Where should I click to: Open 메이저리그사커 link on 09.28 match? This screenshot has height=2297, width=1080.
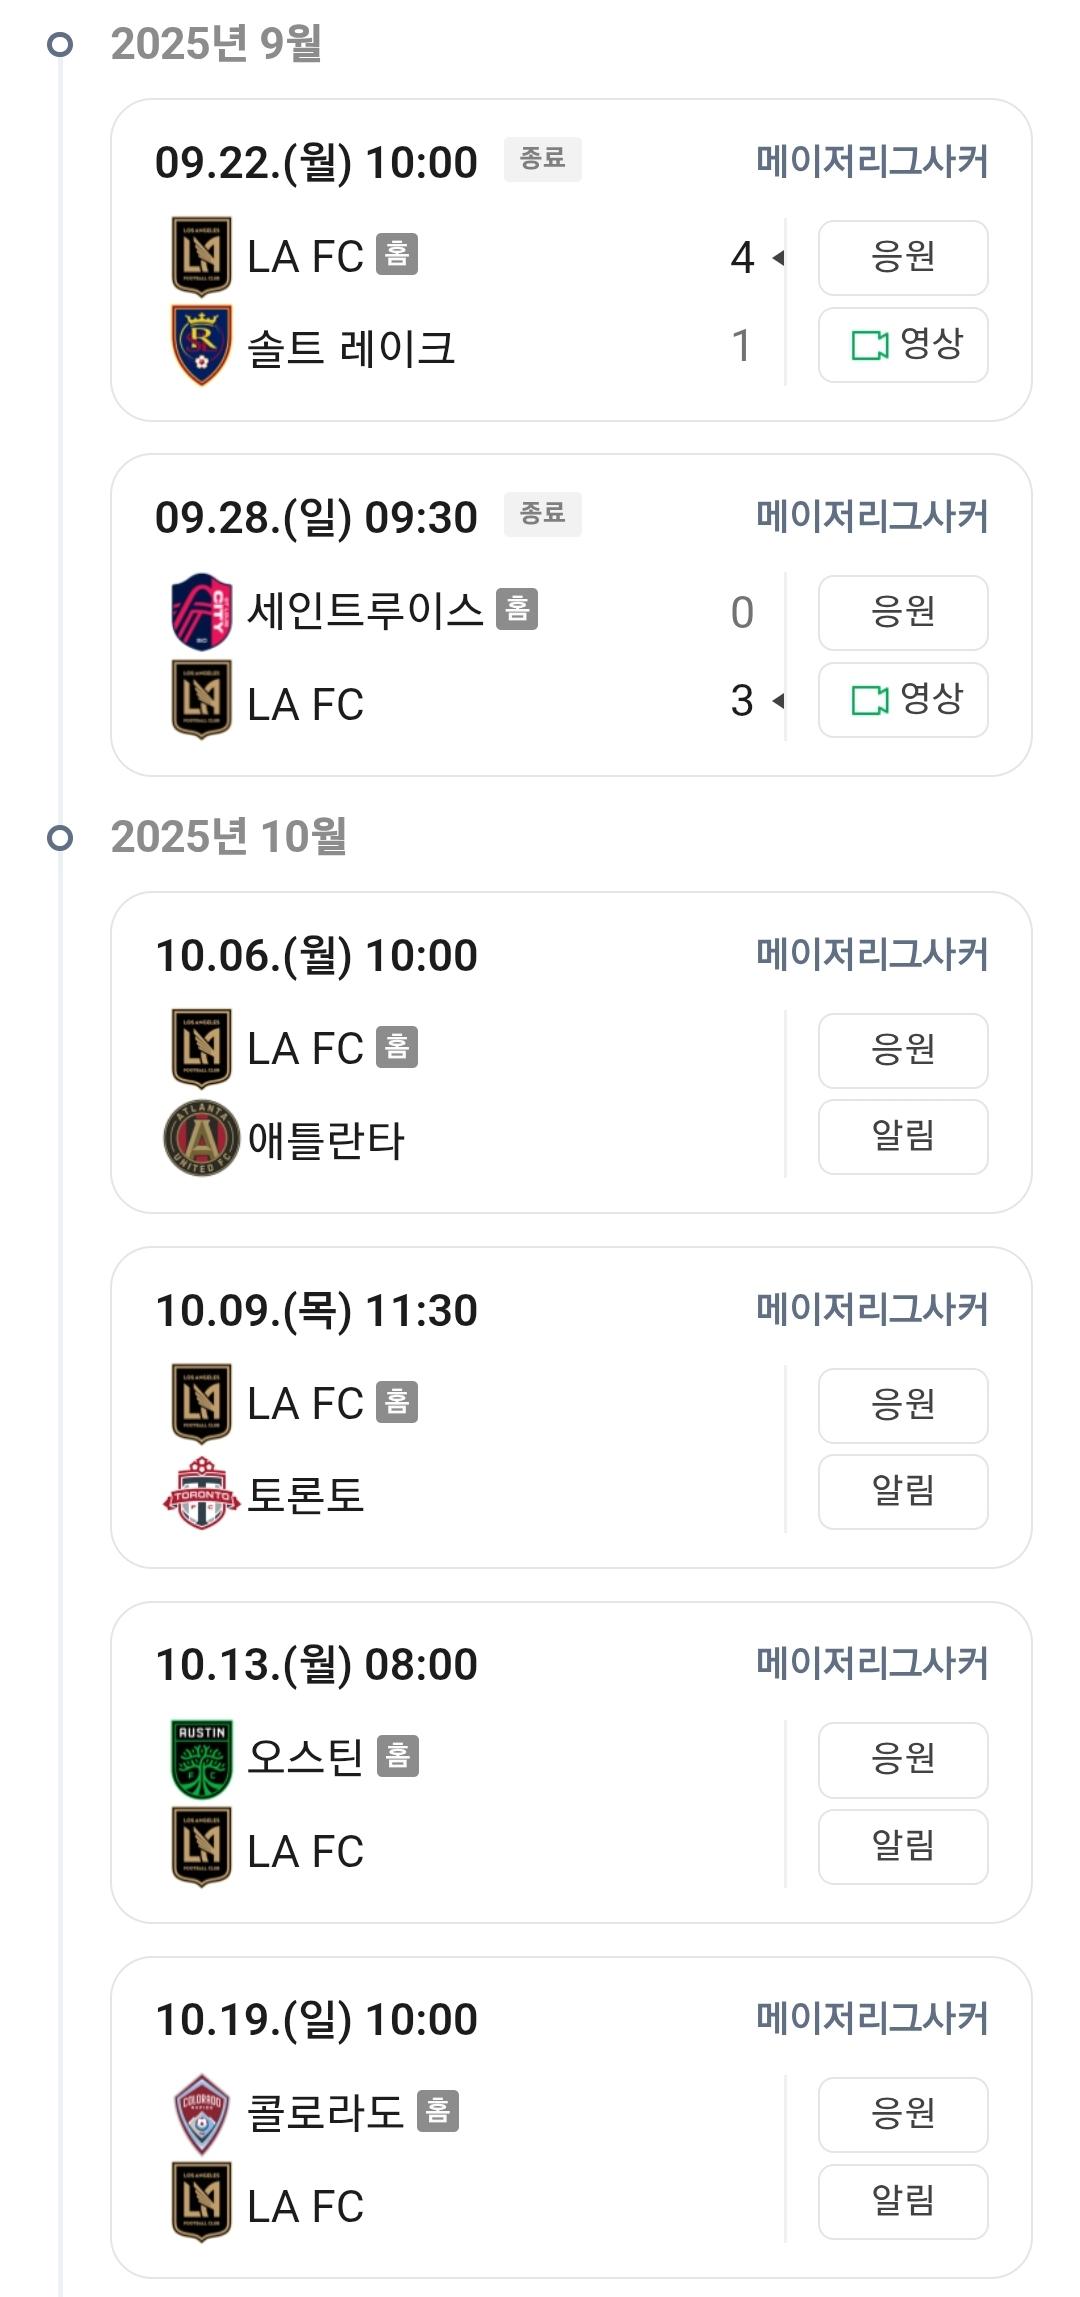(x=872, y=516)
